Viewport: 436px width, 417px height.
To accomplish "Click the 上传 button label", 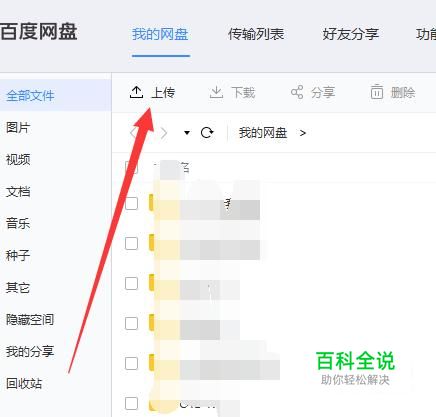I will 163,92.
